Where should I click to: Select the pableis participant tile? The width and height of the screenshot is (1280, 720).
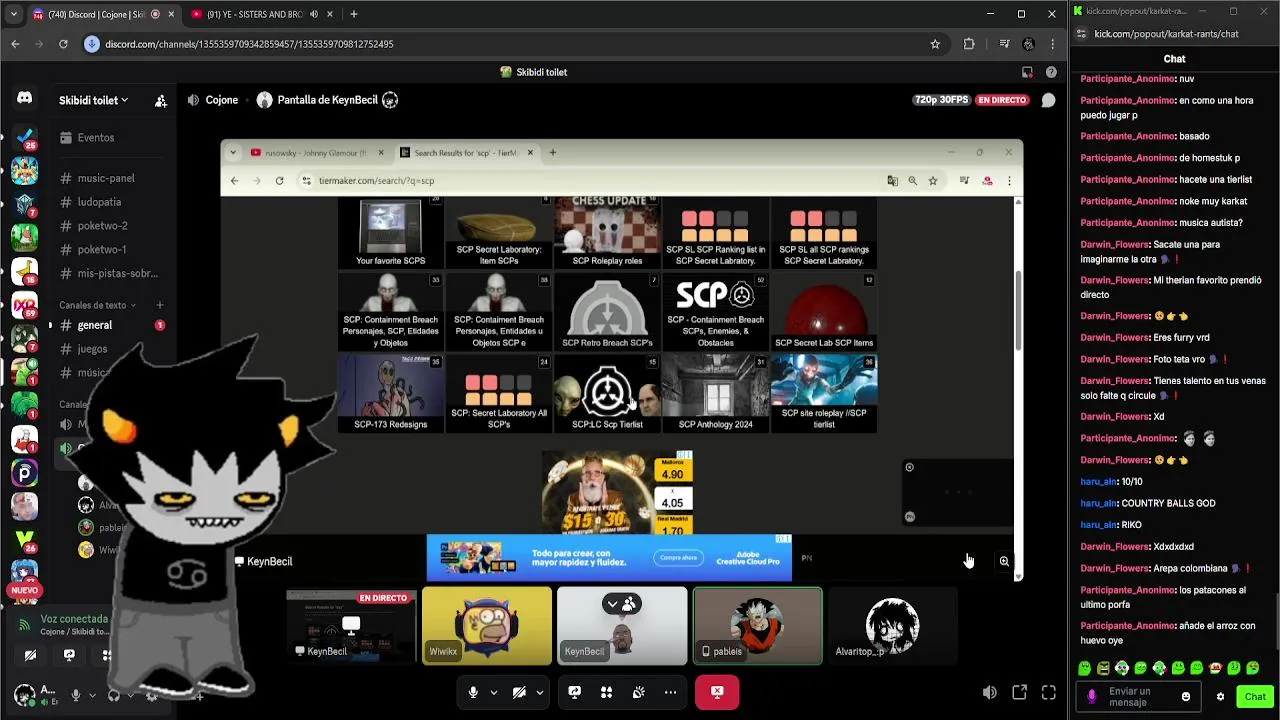pos(757,626)
